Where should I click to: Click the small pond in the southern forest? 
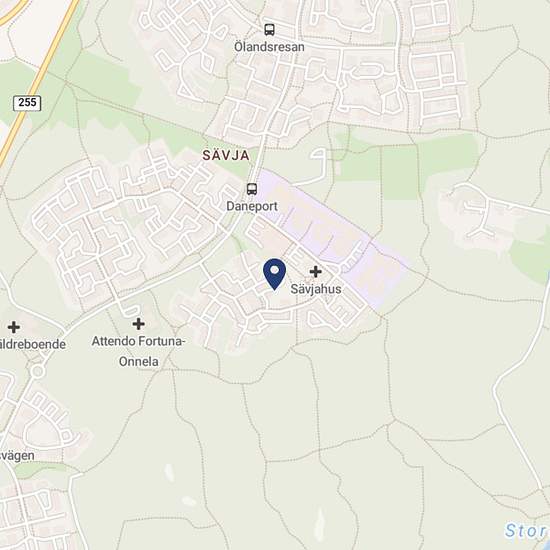tap(320, 519)
